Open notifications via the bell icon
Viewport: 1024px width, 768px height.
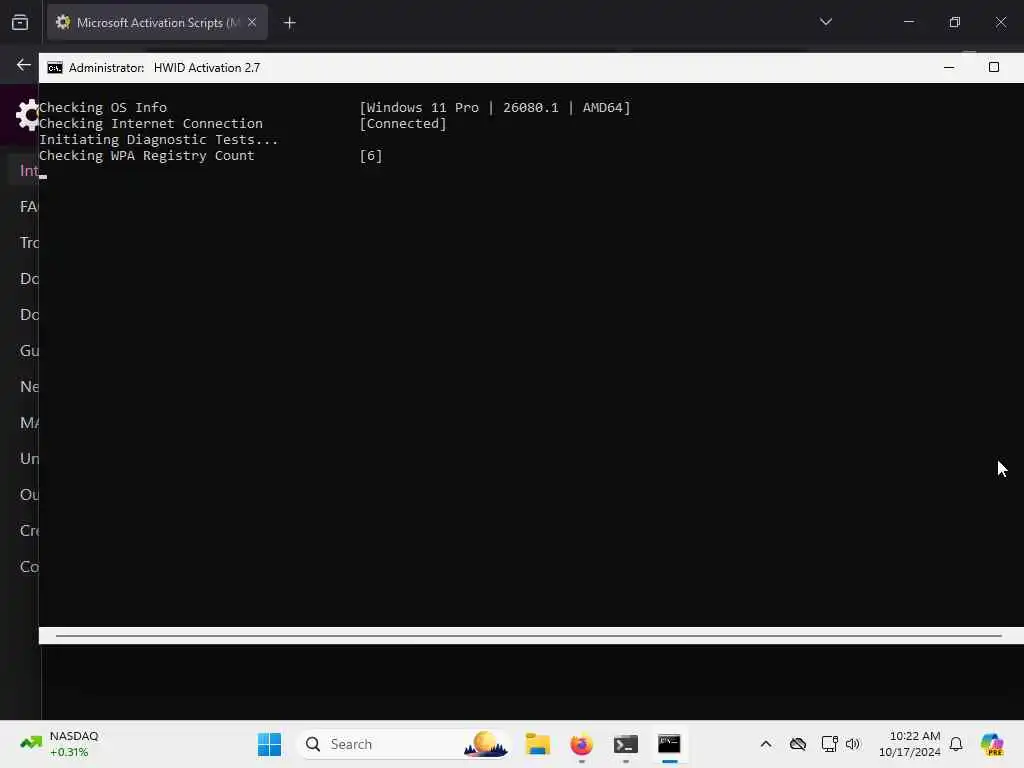[x=956, y=744]
